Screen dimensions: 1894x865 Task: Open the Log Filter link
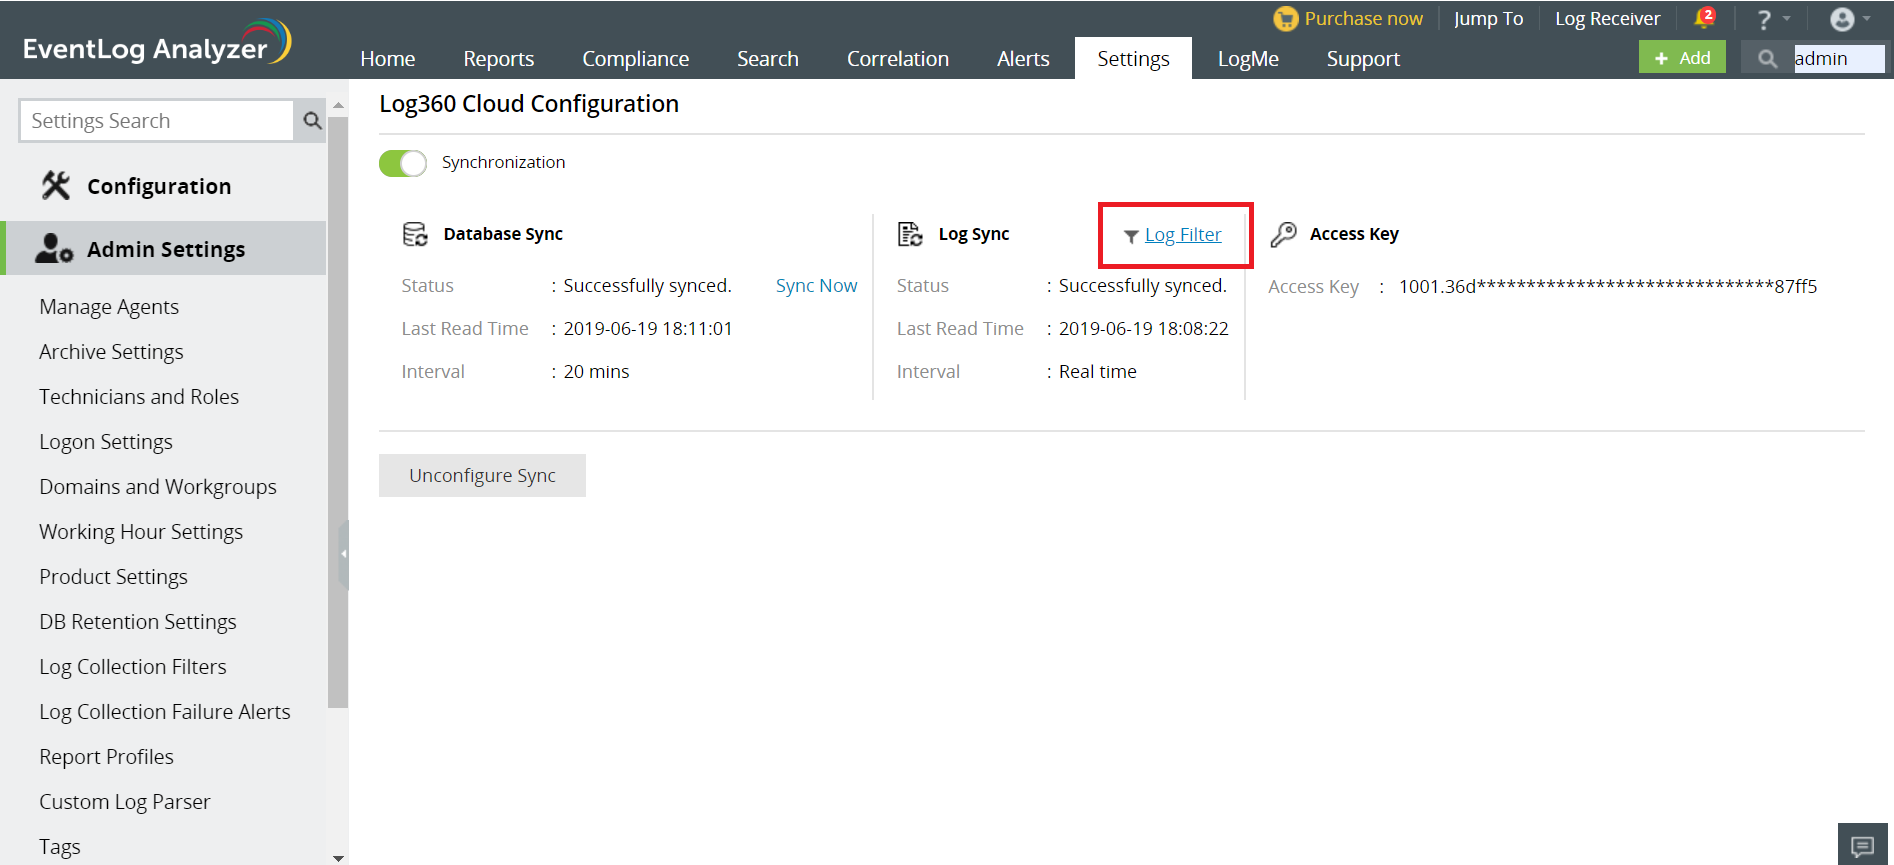(x=1182, y=235)
